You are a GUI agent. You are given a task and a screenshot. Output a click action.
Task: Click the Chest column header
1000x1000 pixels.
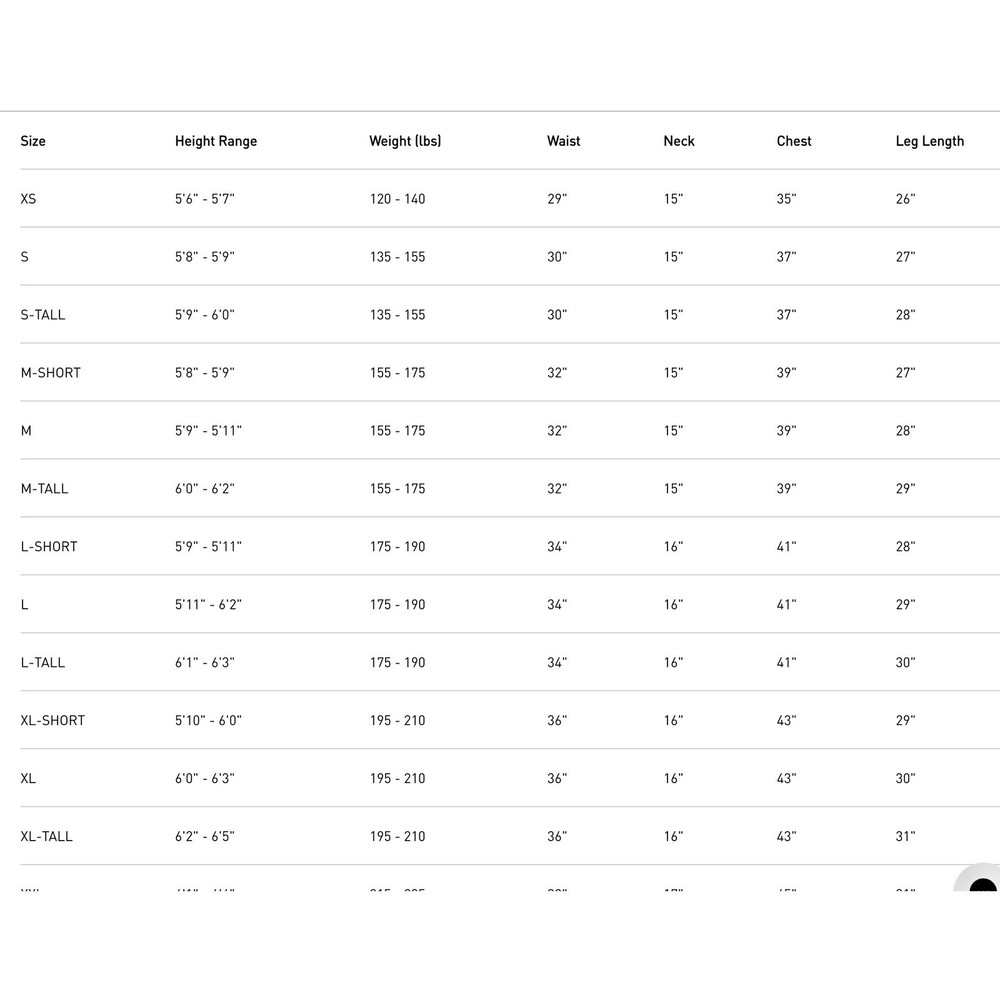pos(793,141)
